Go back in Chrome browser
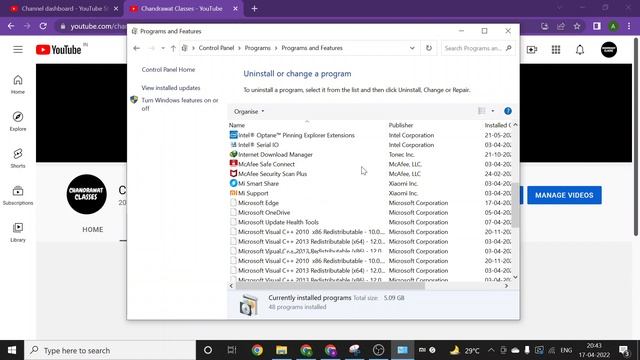Viewport: 640px width, 360px height. point(11,26)
